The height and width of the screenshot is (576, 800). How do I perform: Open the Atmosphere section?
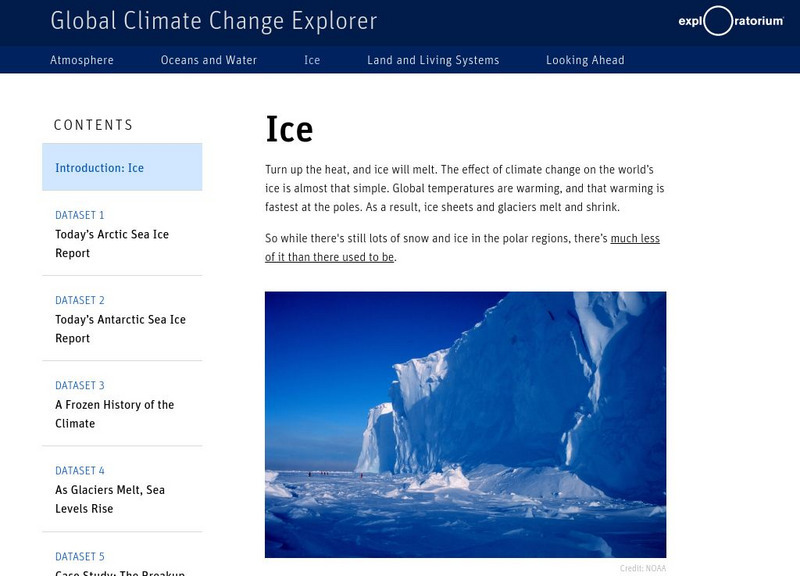(x=82, y=60)
